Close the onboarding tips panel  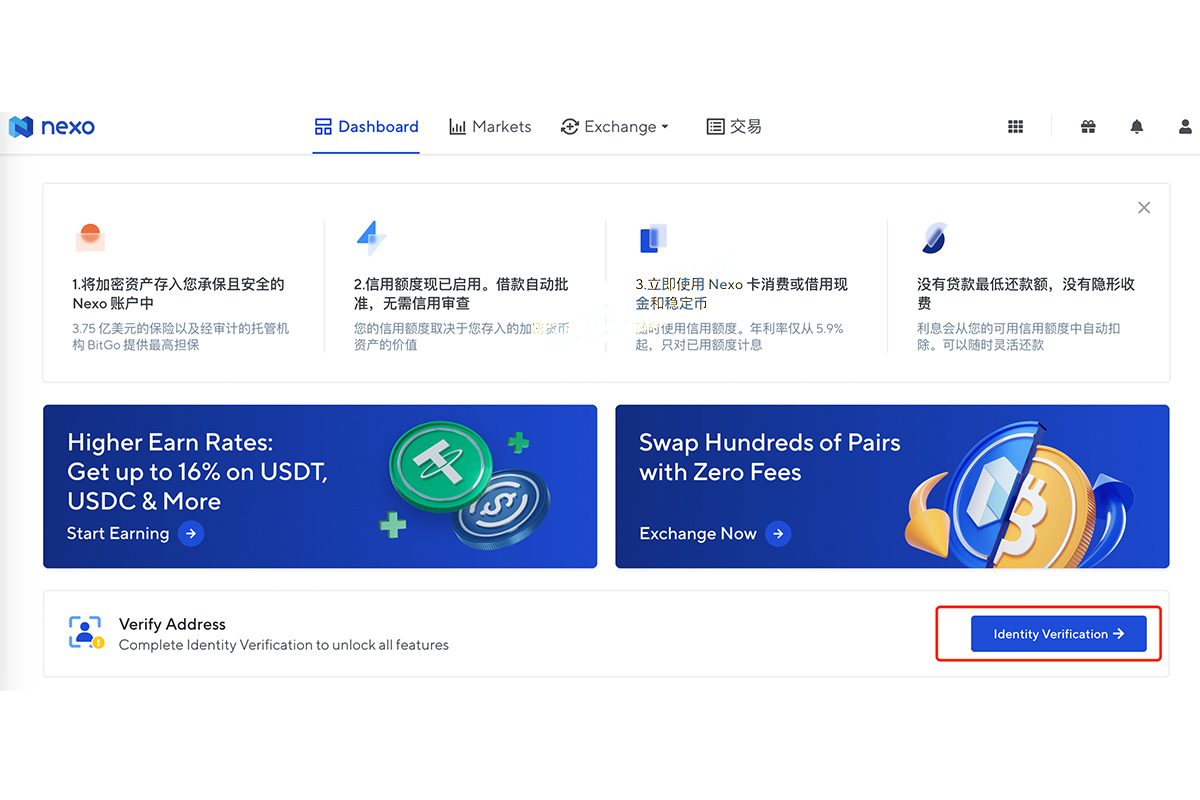(1144, 208)
